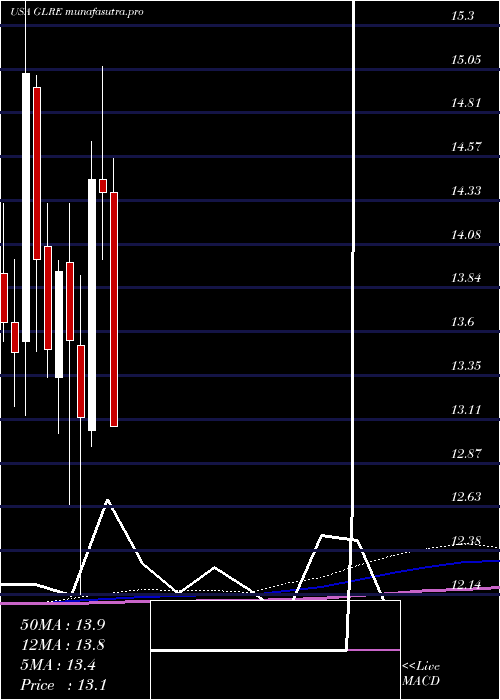500x700 pixels.
Task: Click the 14.81 price axis label
Action: tap(466, 104)
